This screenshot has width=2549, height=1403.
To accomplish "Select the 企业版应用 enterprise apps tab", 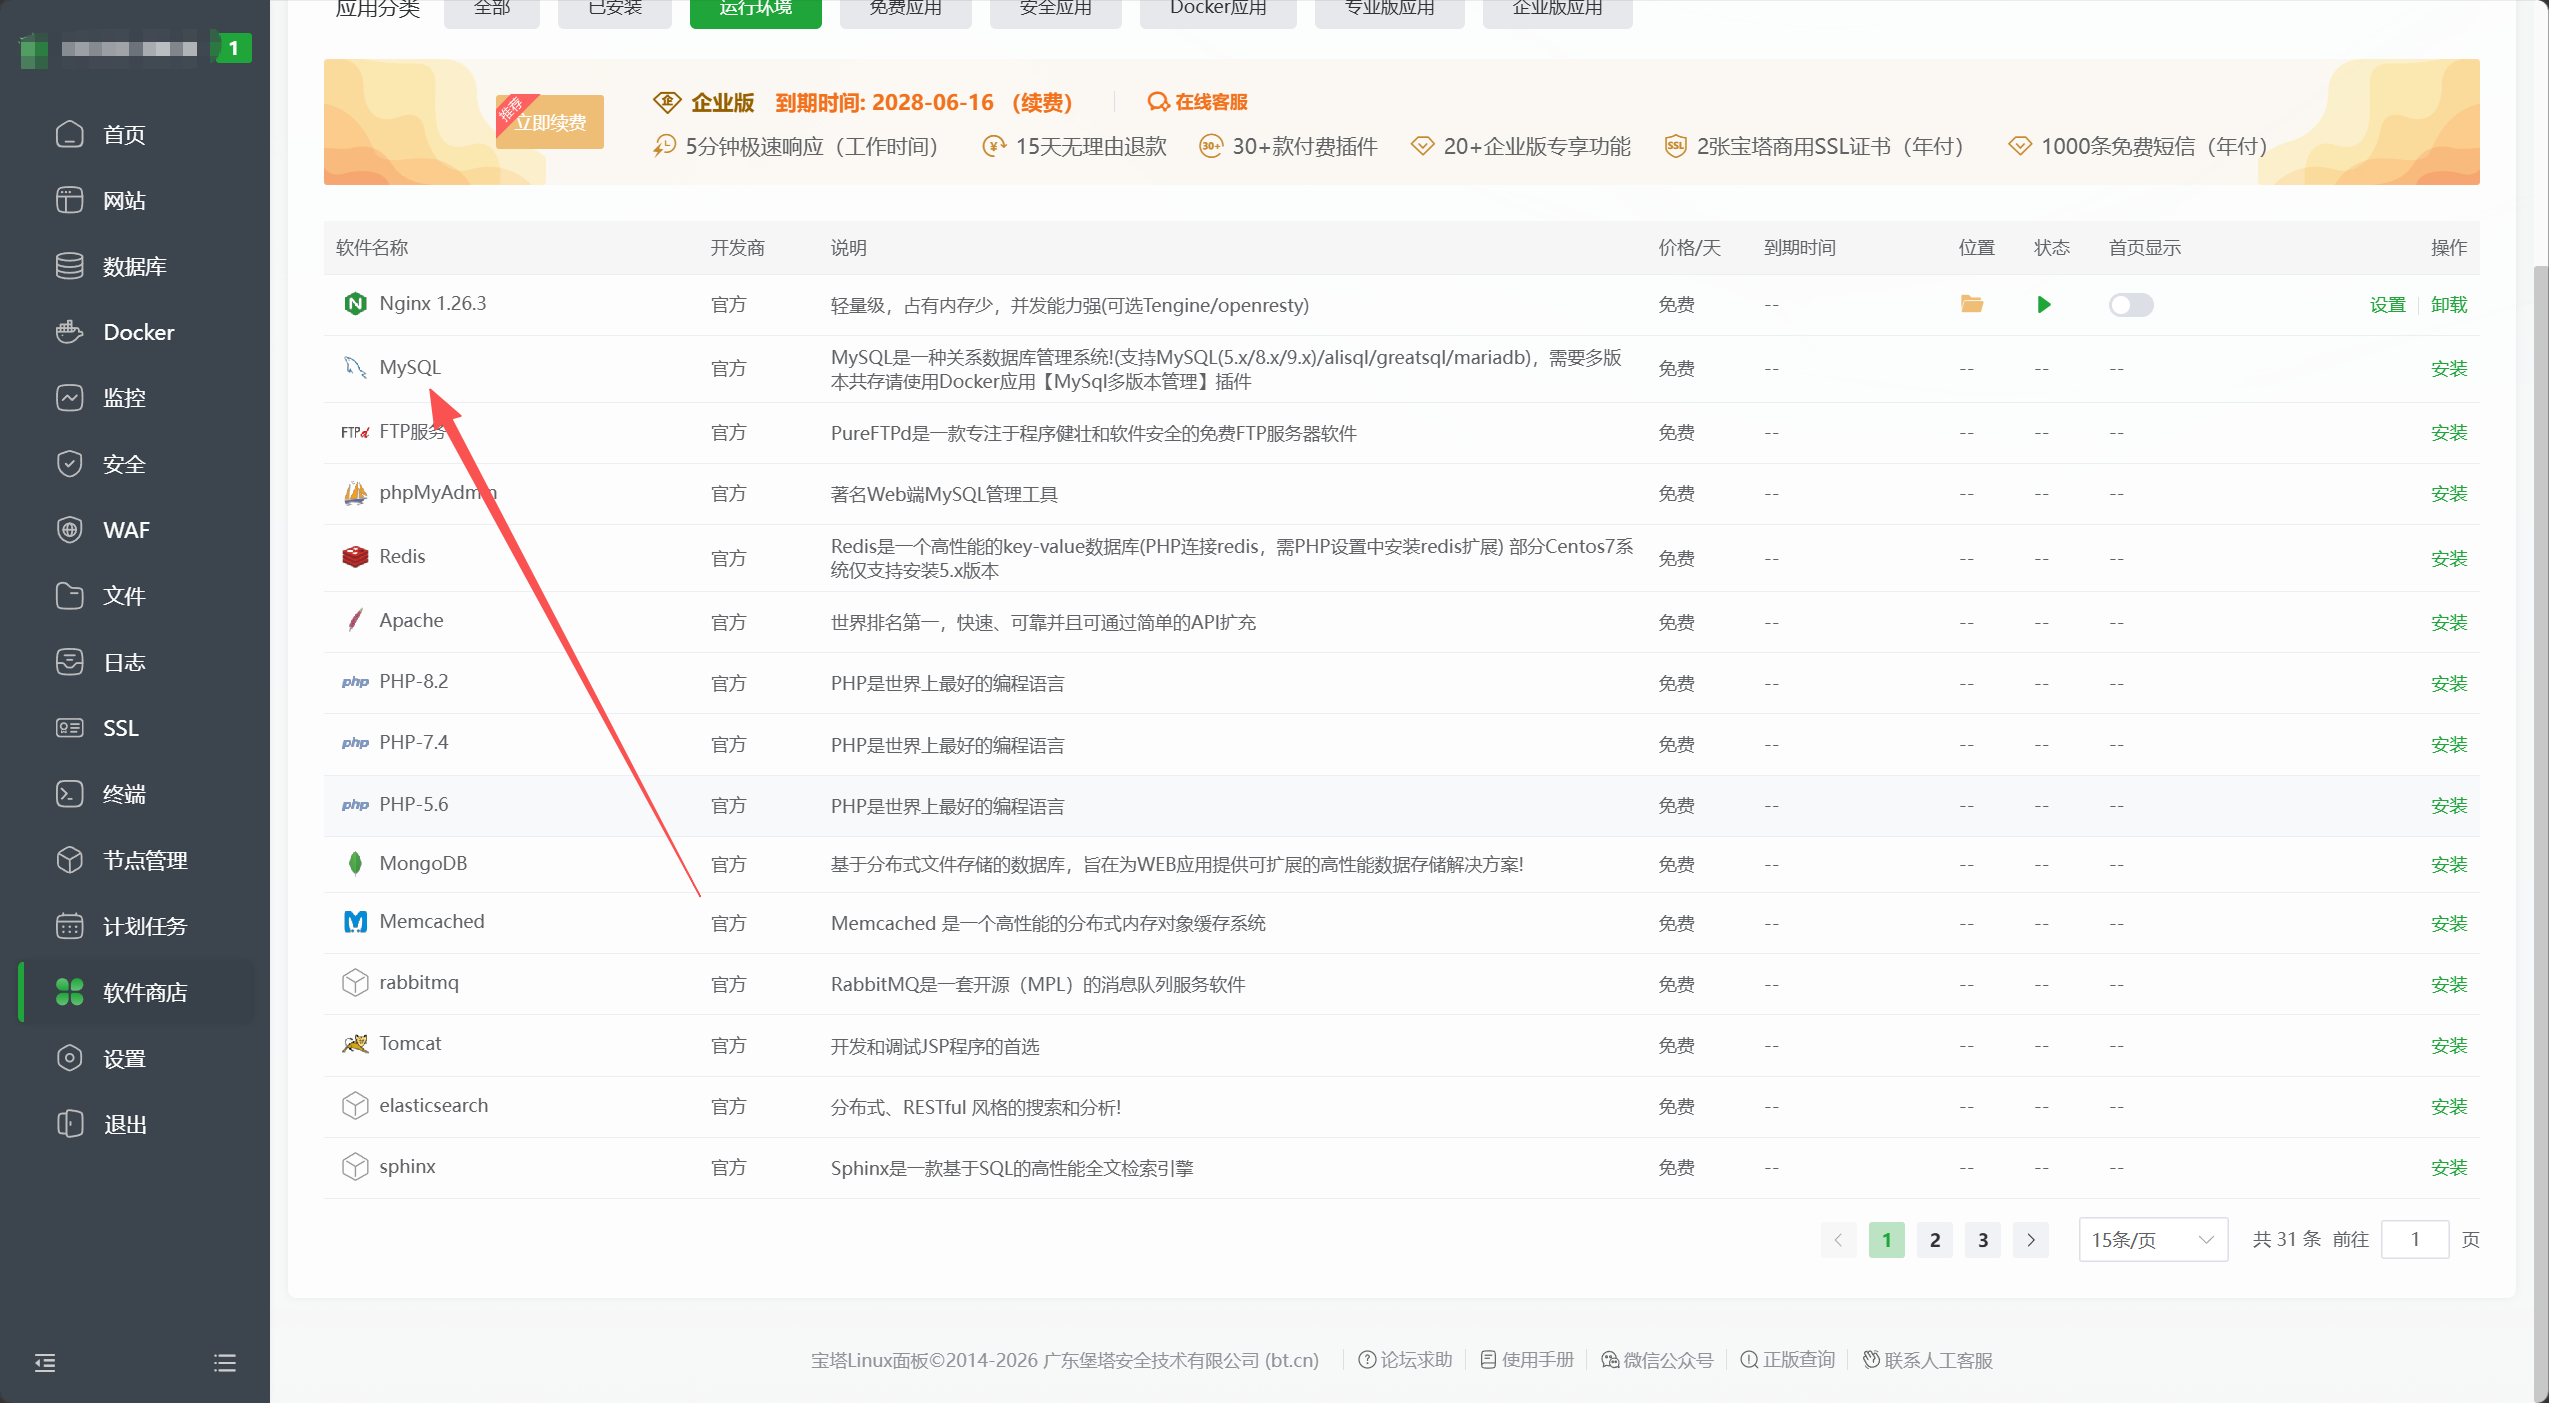I will pyautogui.click(x=1558, y=10).
